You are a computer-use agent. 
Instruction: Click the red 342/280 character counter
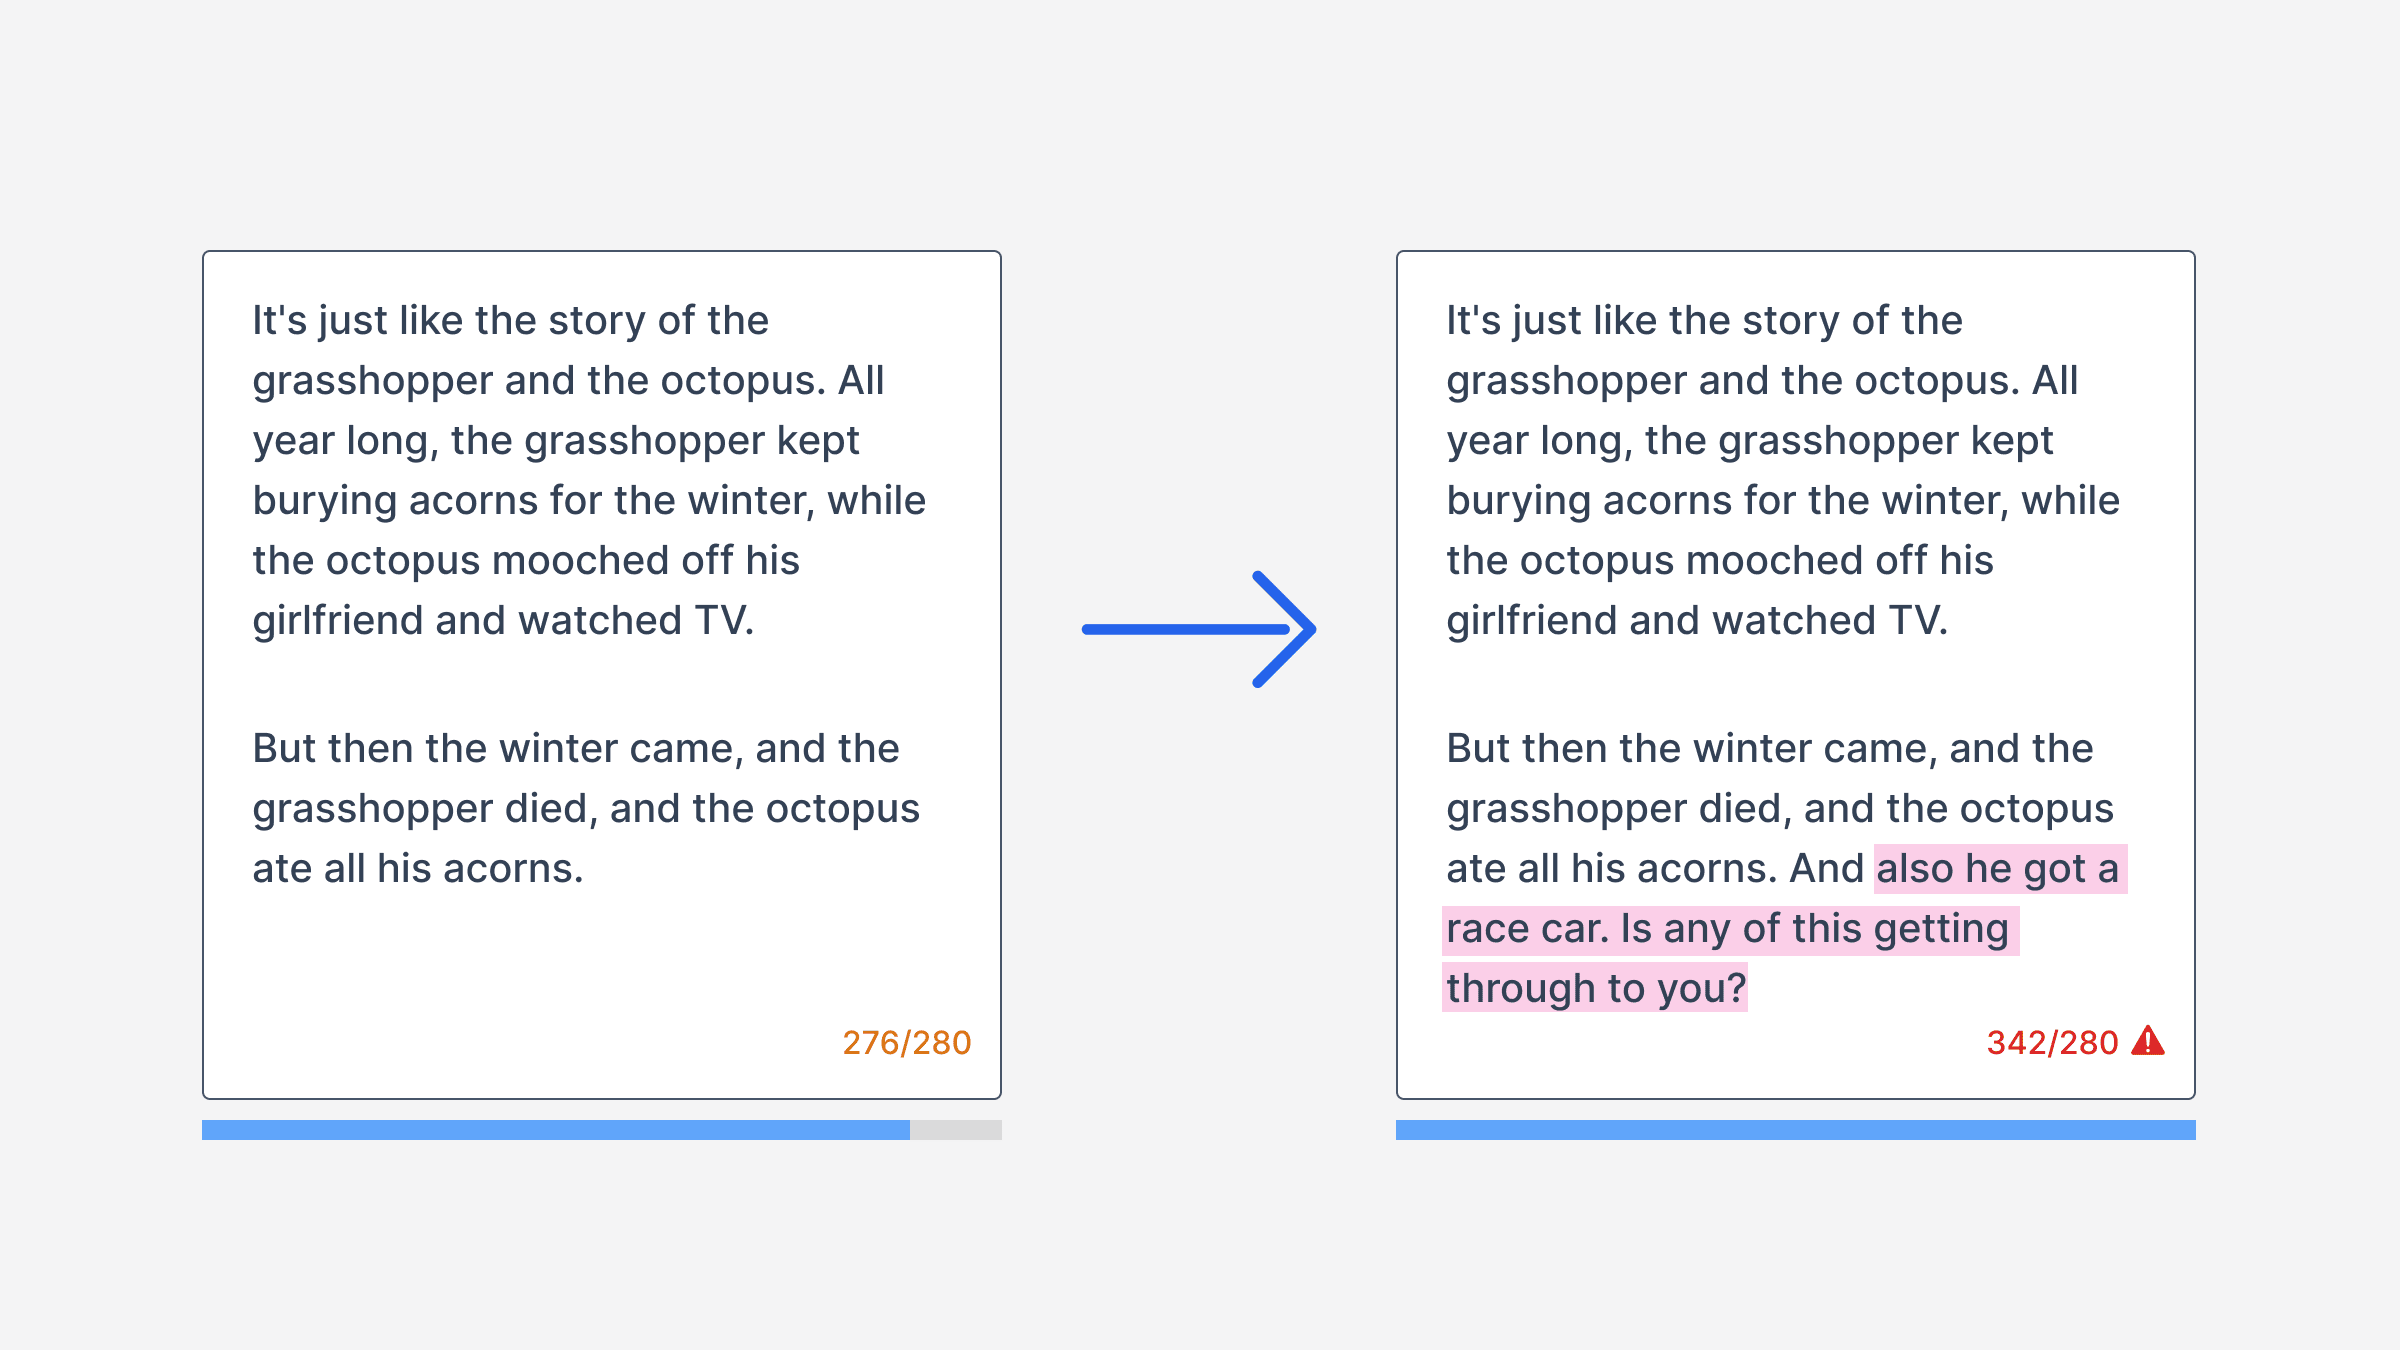click(2052, 1043)
